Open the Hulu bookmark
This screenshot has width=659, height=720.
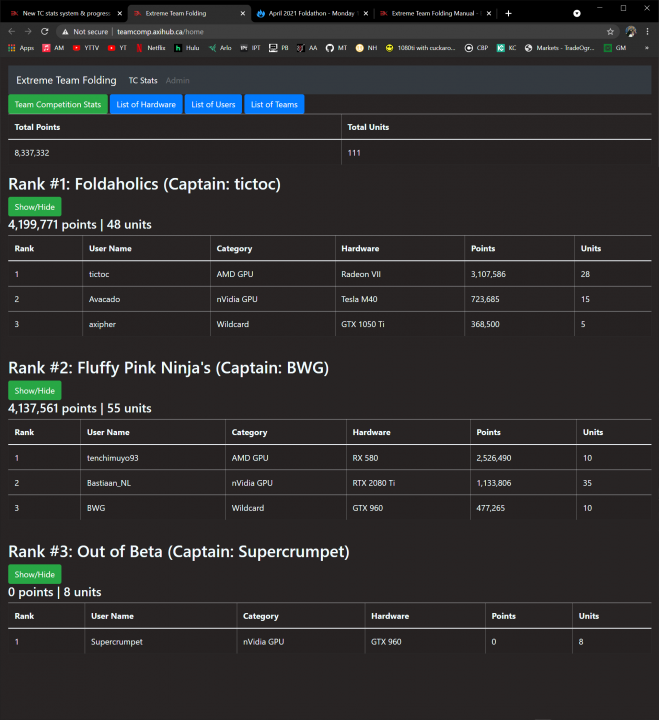point(186,47)
